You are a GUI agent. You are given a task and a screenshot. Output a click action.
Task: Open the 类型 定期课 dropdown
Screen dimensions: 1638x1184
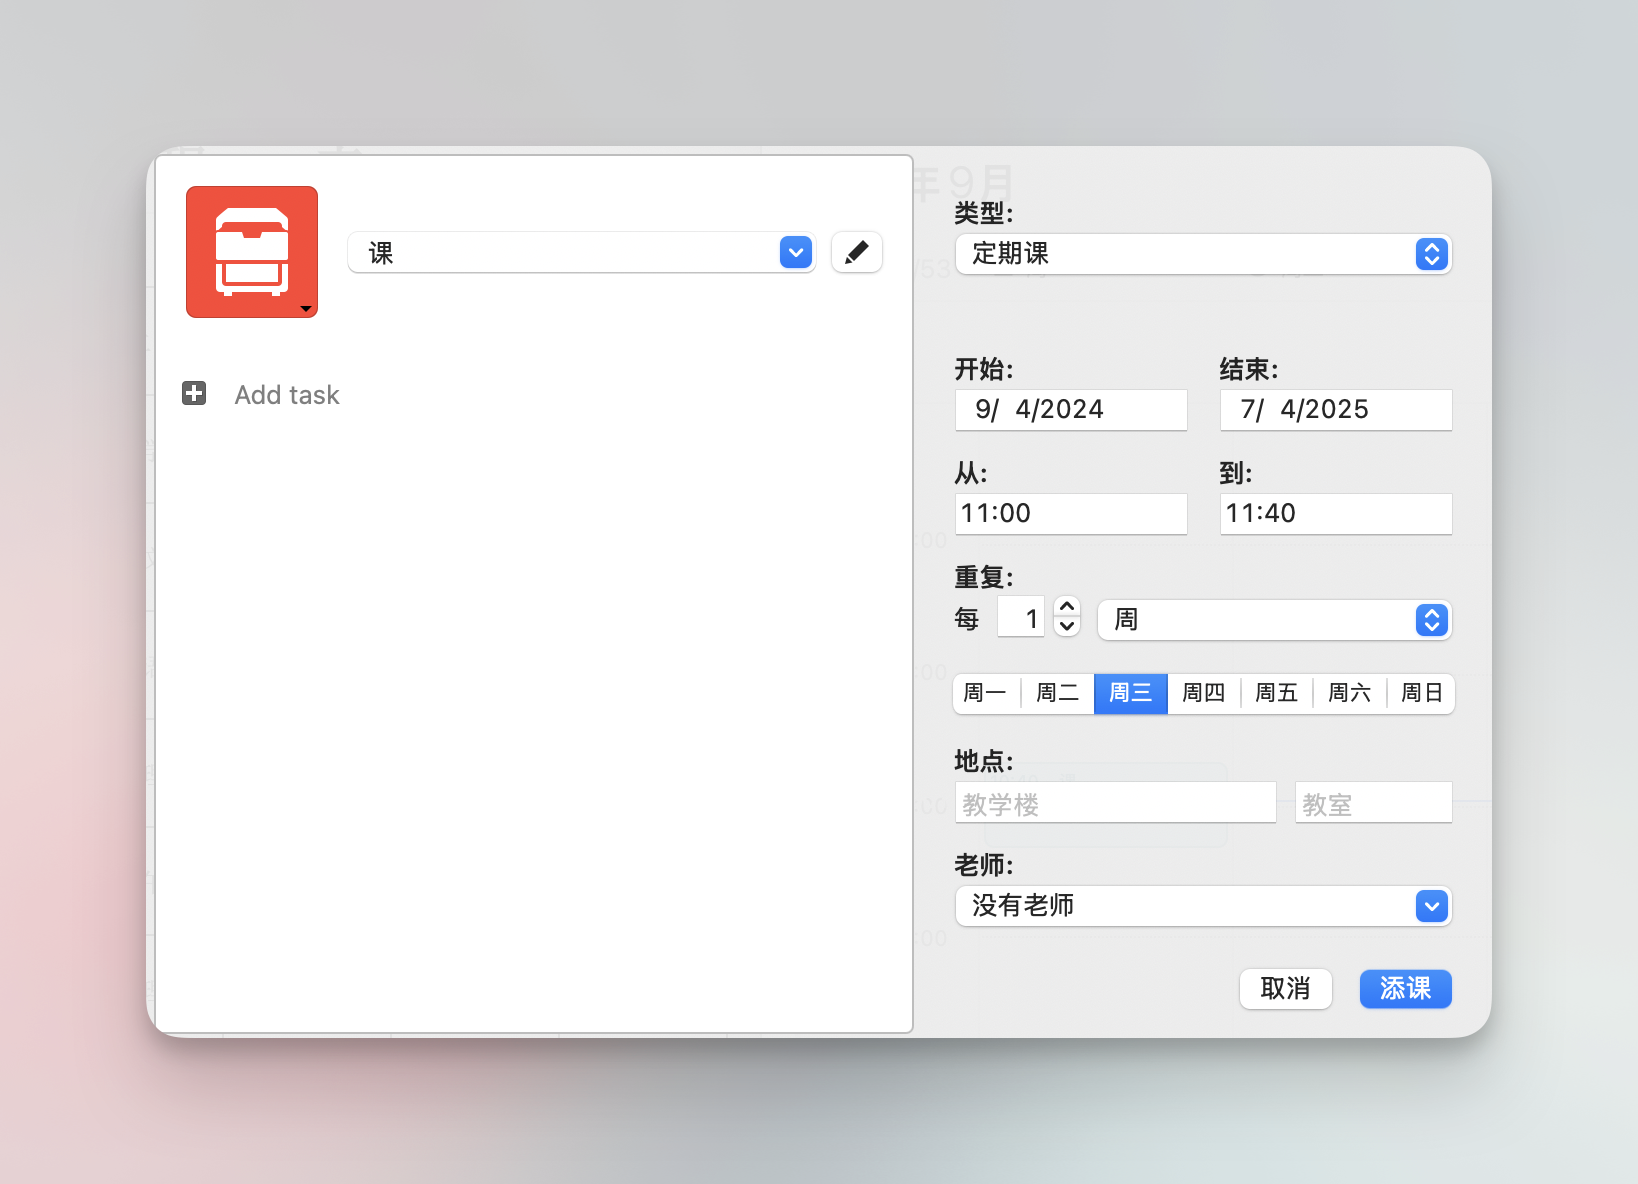coord(1203,254)
